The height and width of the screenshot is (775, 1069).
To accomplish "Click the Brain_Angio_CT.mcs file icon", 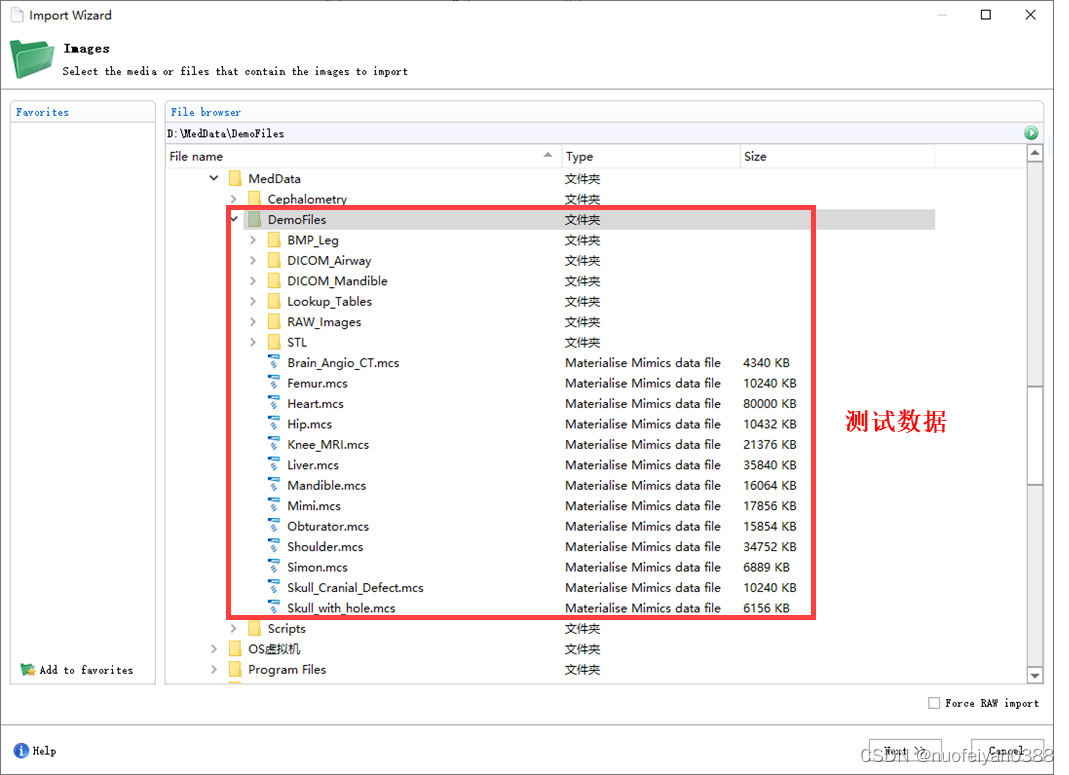I will pos(273,362).
